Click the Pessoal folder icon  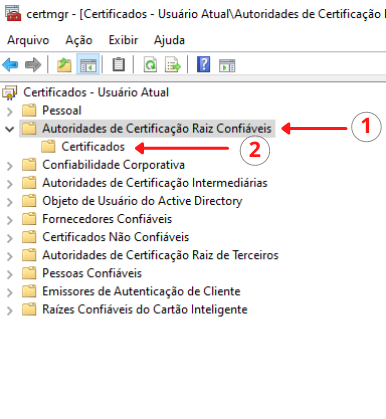coord(29,110)
